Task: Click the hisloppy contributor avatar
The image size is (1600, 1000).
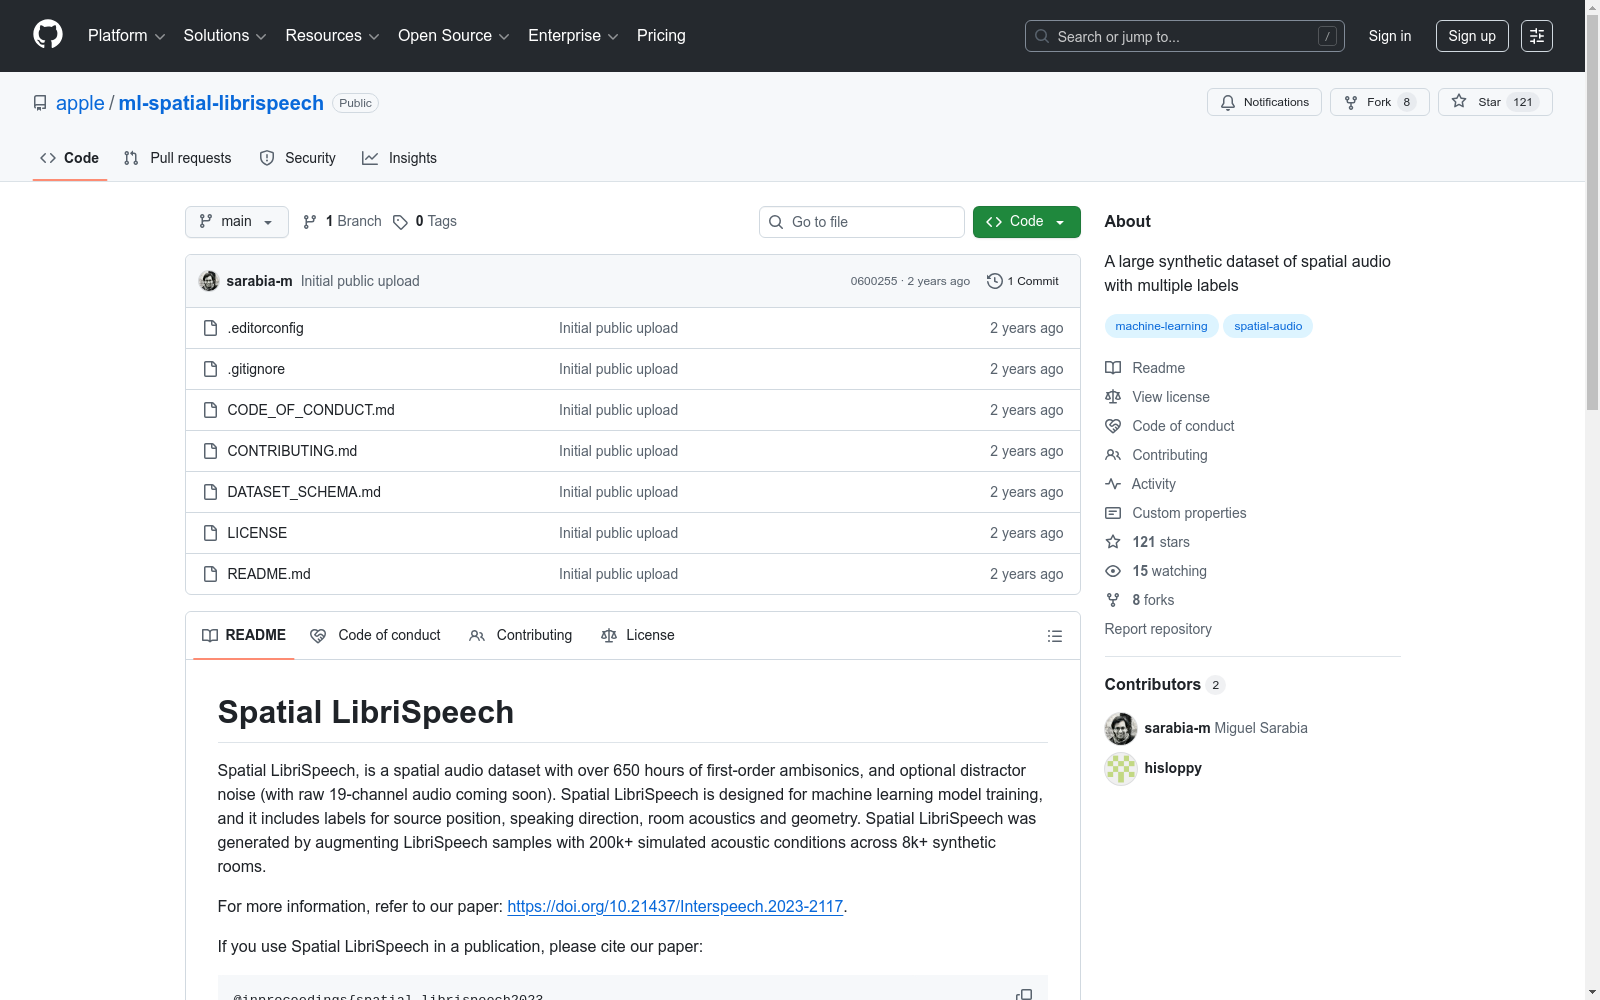Action: coord(1121,768)
